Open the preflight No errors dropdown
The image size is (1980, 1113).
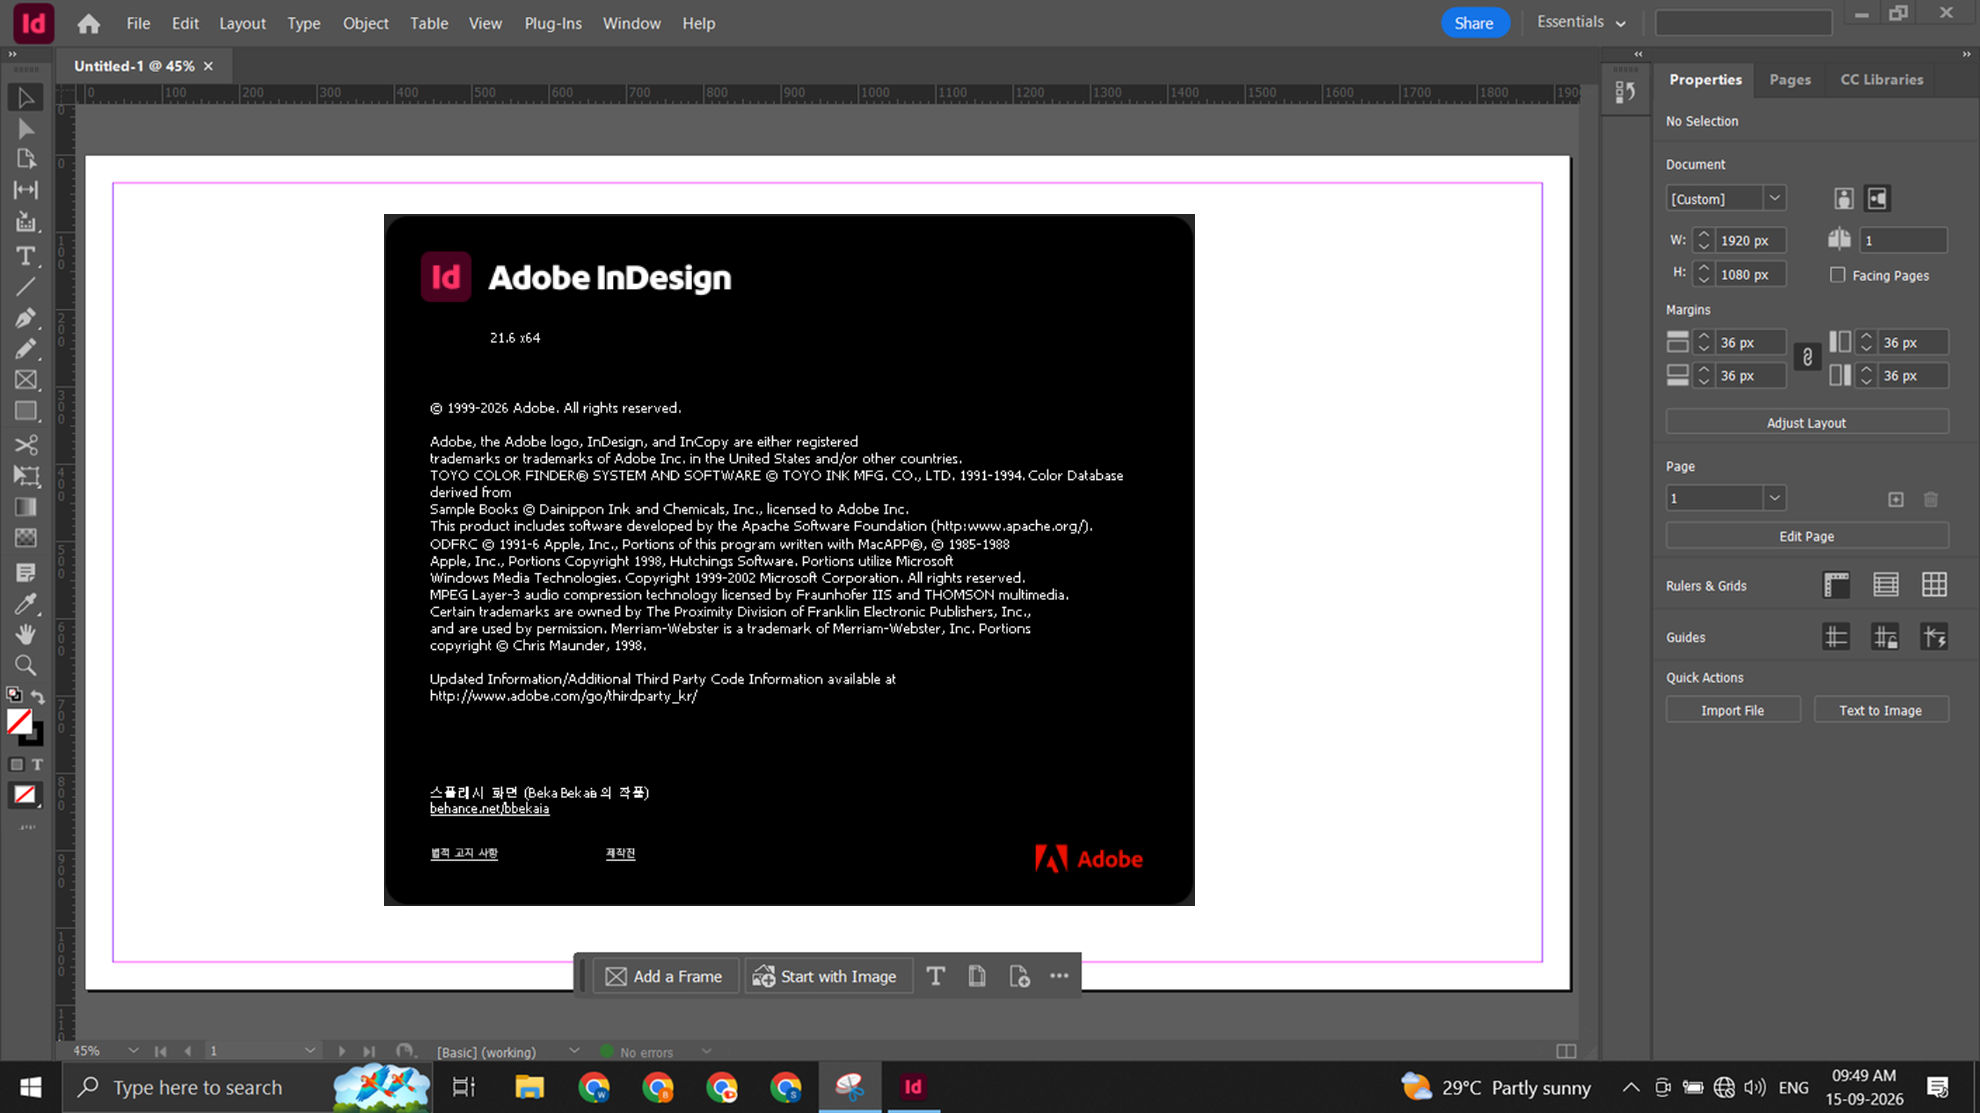pyautogui.click(x=706, y=1050)
